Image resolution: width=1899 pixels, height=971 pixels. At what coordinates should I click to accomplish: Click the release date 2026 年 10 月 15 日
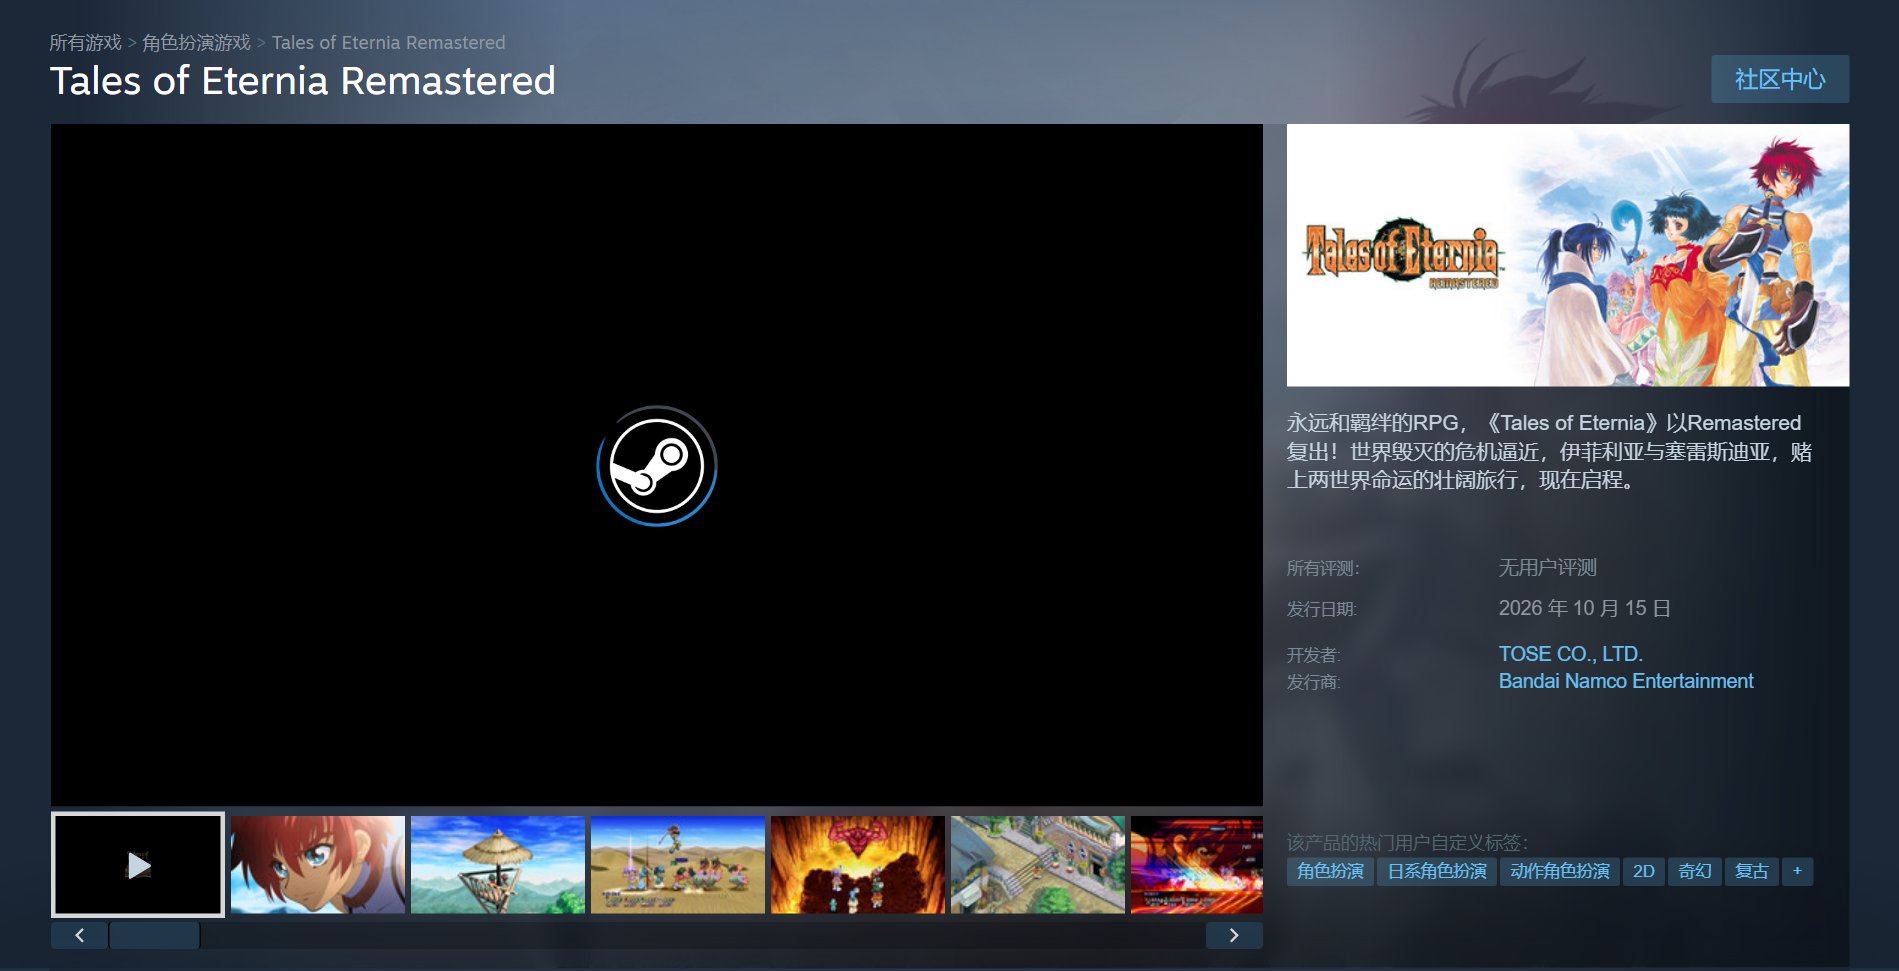[x=1584, y=608]
